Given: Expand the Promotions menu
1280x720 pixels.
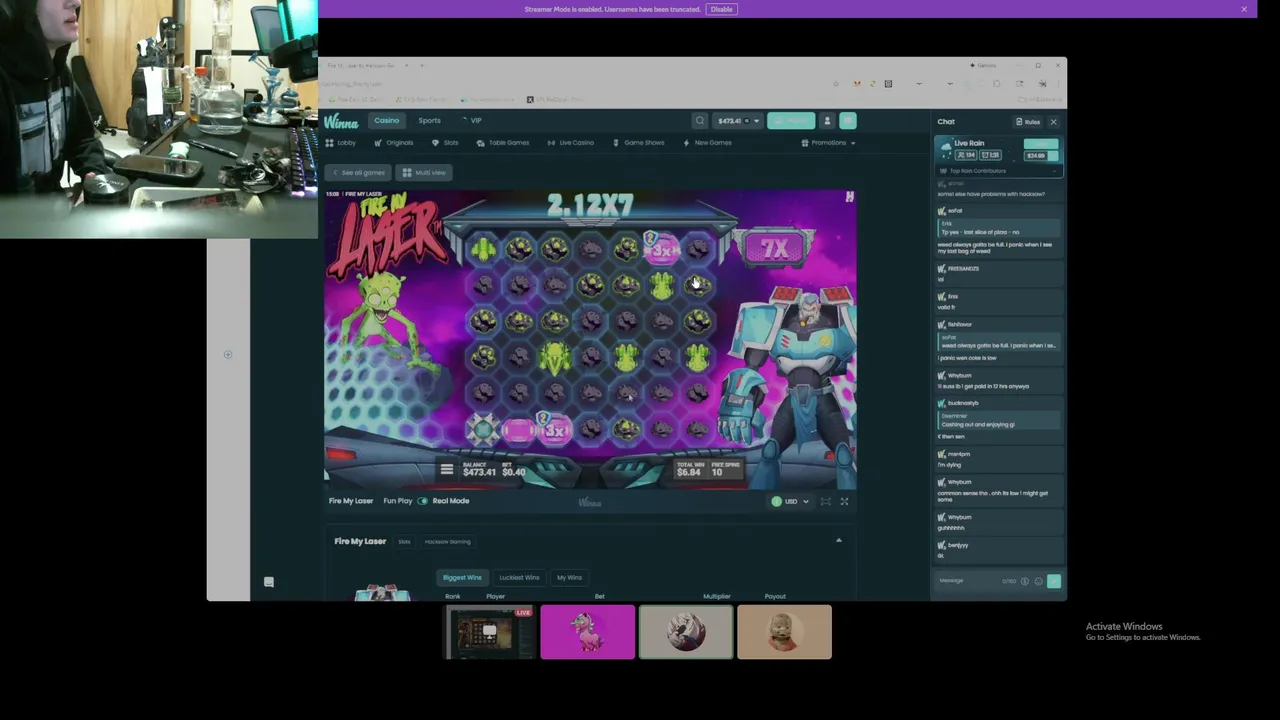Looking at the screenshot, I should click(829, 143).
